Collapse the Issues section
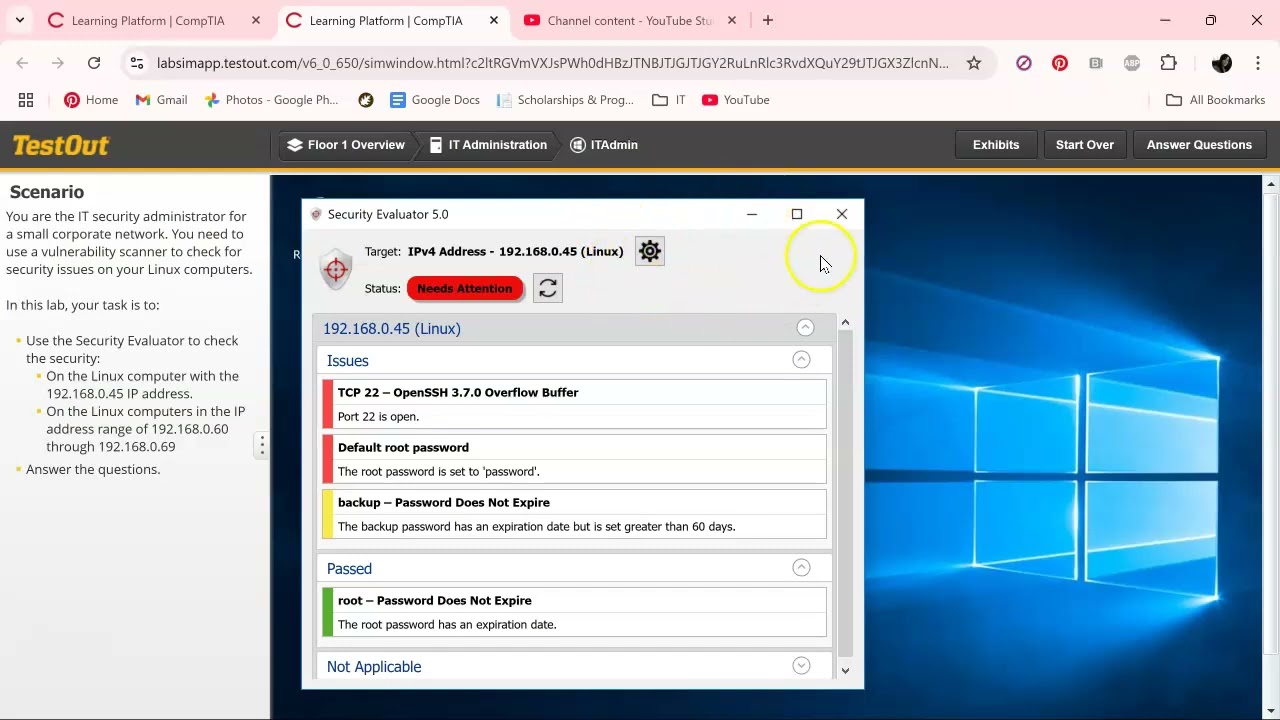This screenshot has width=1280, height=720. coord(801,360)
